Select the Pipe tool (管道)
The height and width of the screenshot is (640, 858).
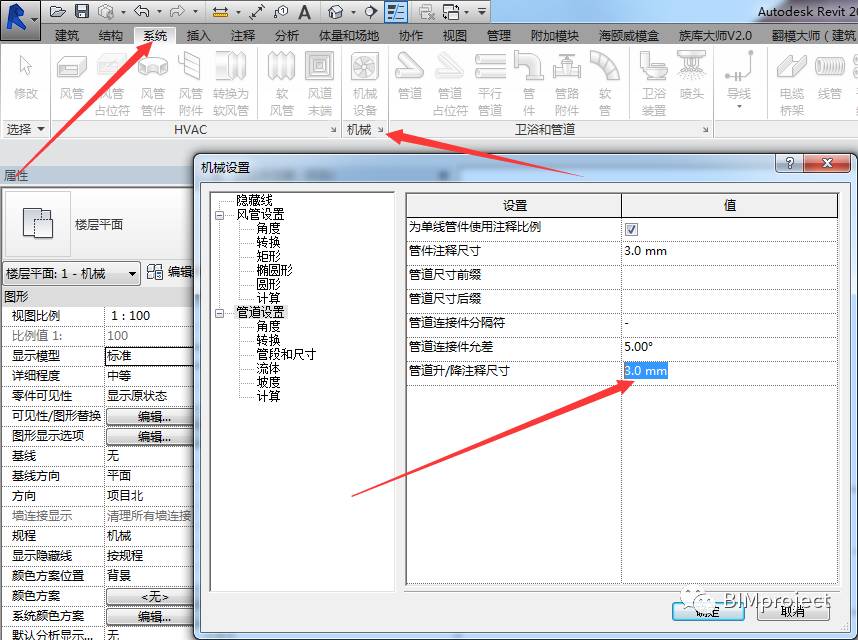(409, 77)
